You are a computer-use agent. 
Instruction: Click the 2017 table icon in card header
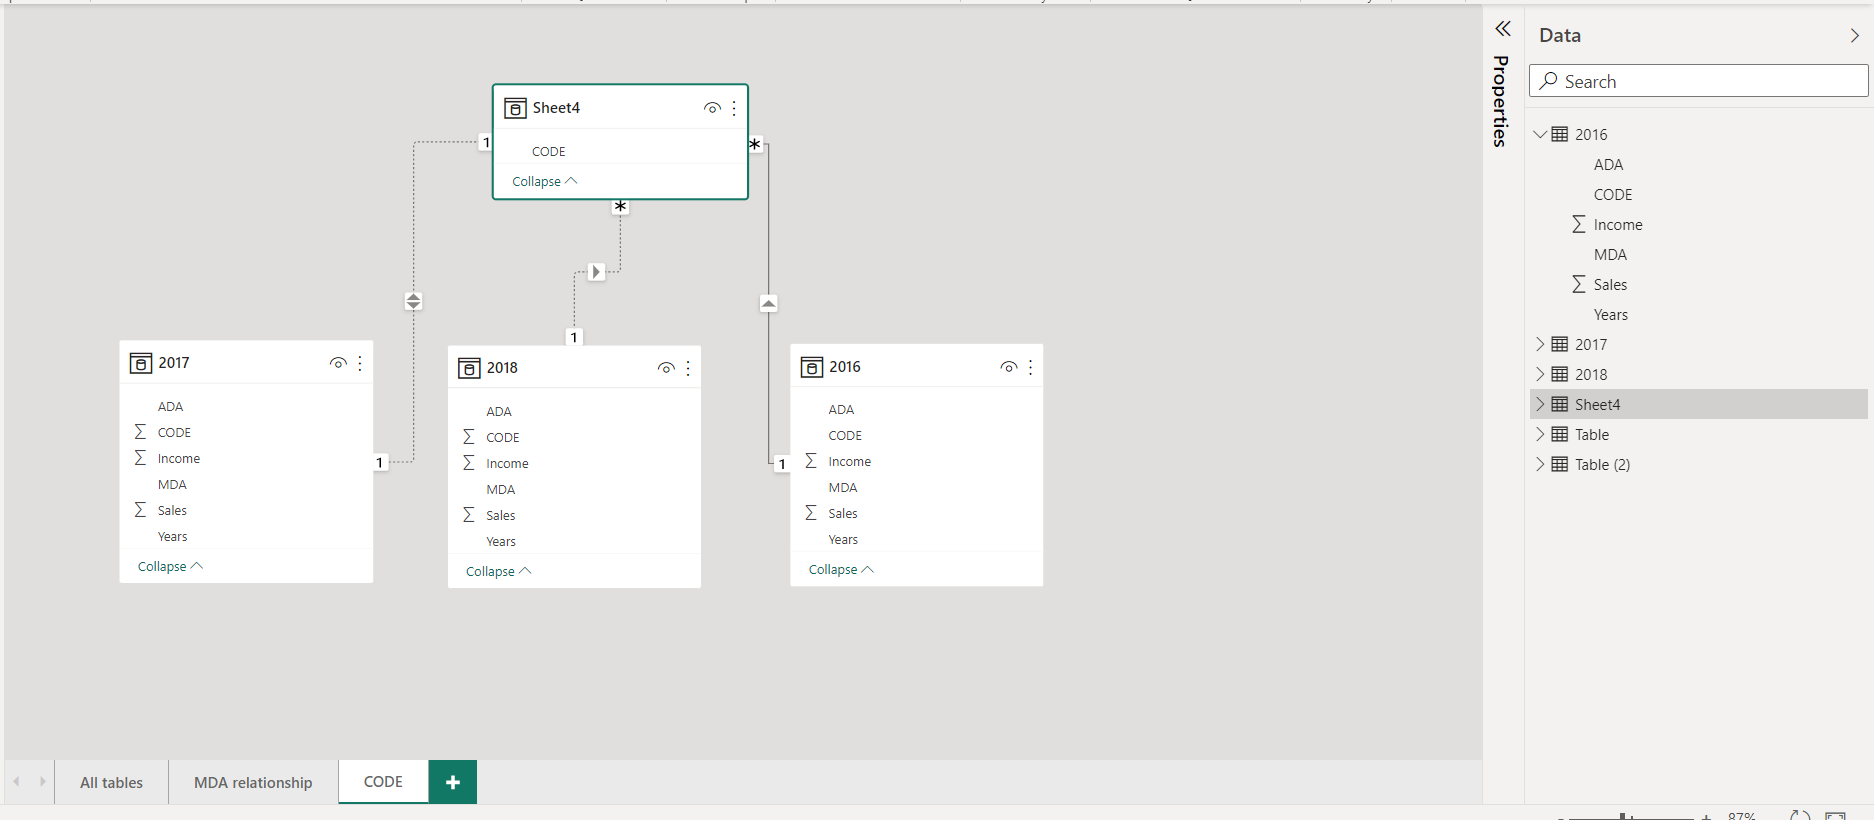pyautogui.click(x=141, y=363)
